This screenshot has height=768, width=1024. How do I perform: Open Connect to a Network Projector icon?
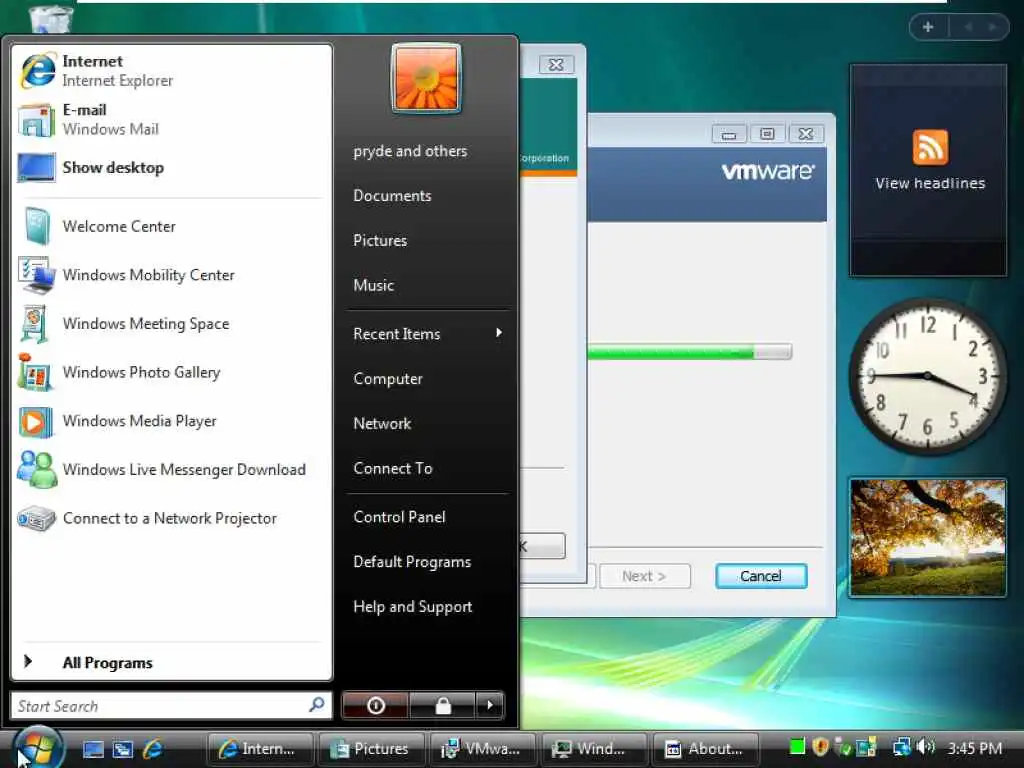click(37, 519)
